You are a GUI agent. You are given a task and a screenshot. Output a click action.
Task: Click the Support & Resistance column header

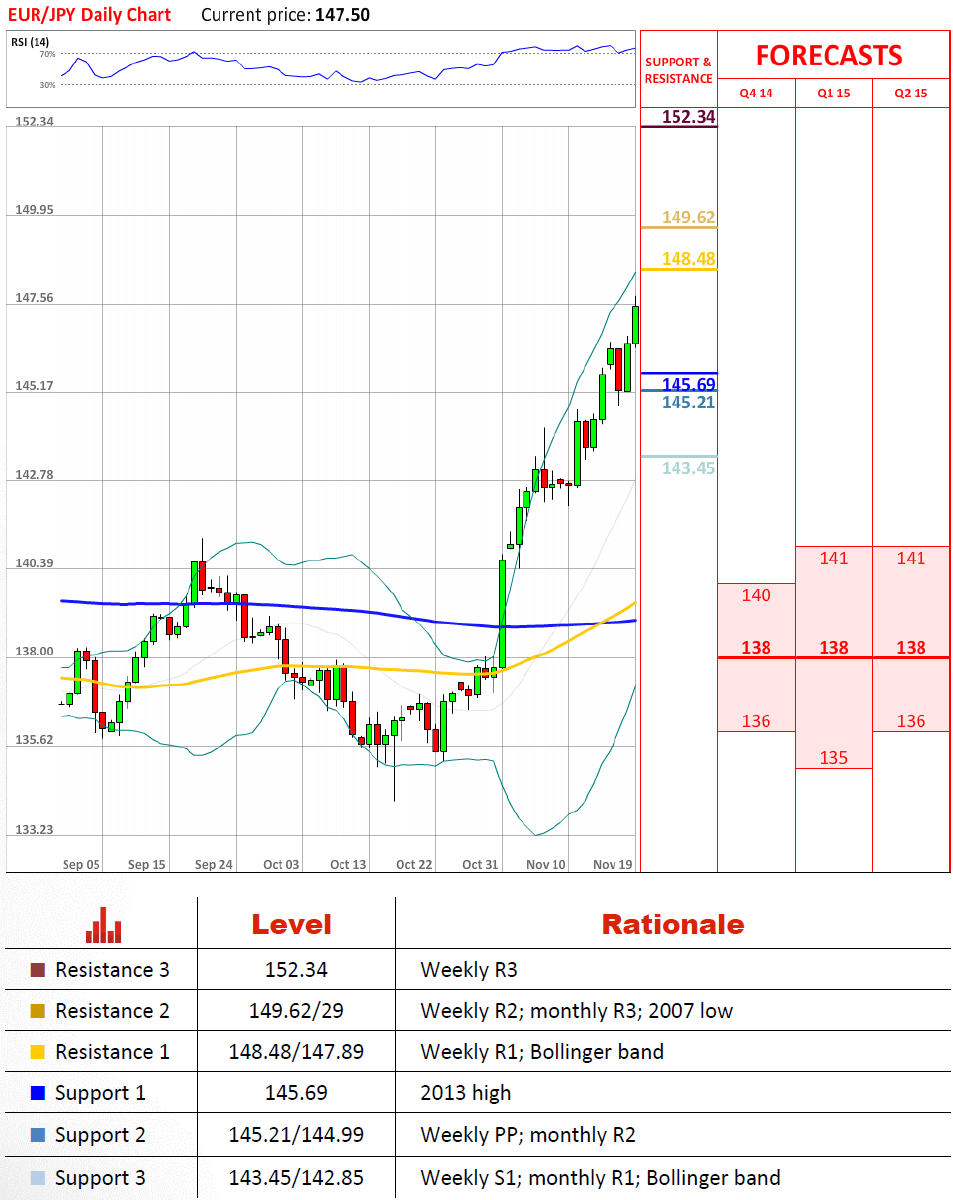tap(678, 70)
